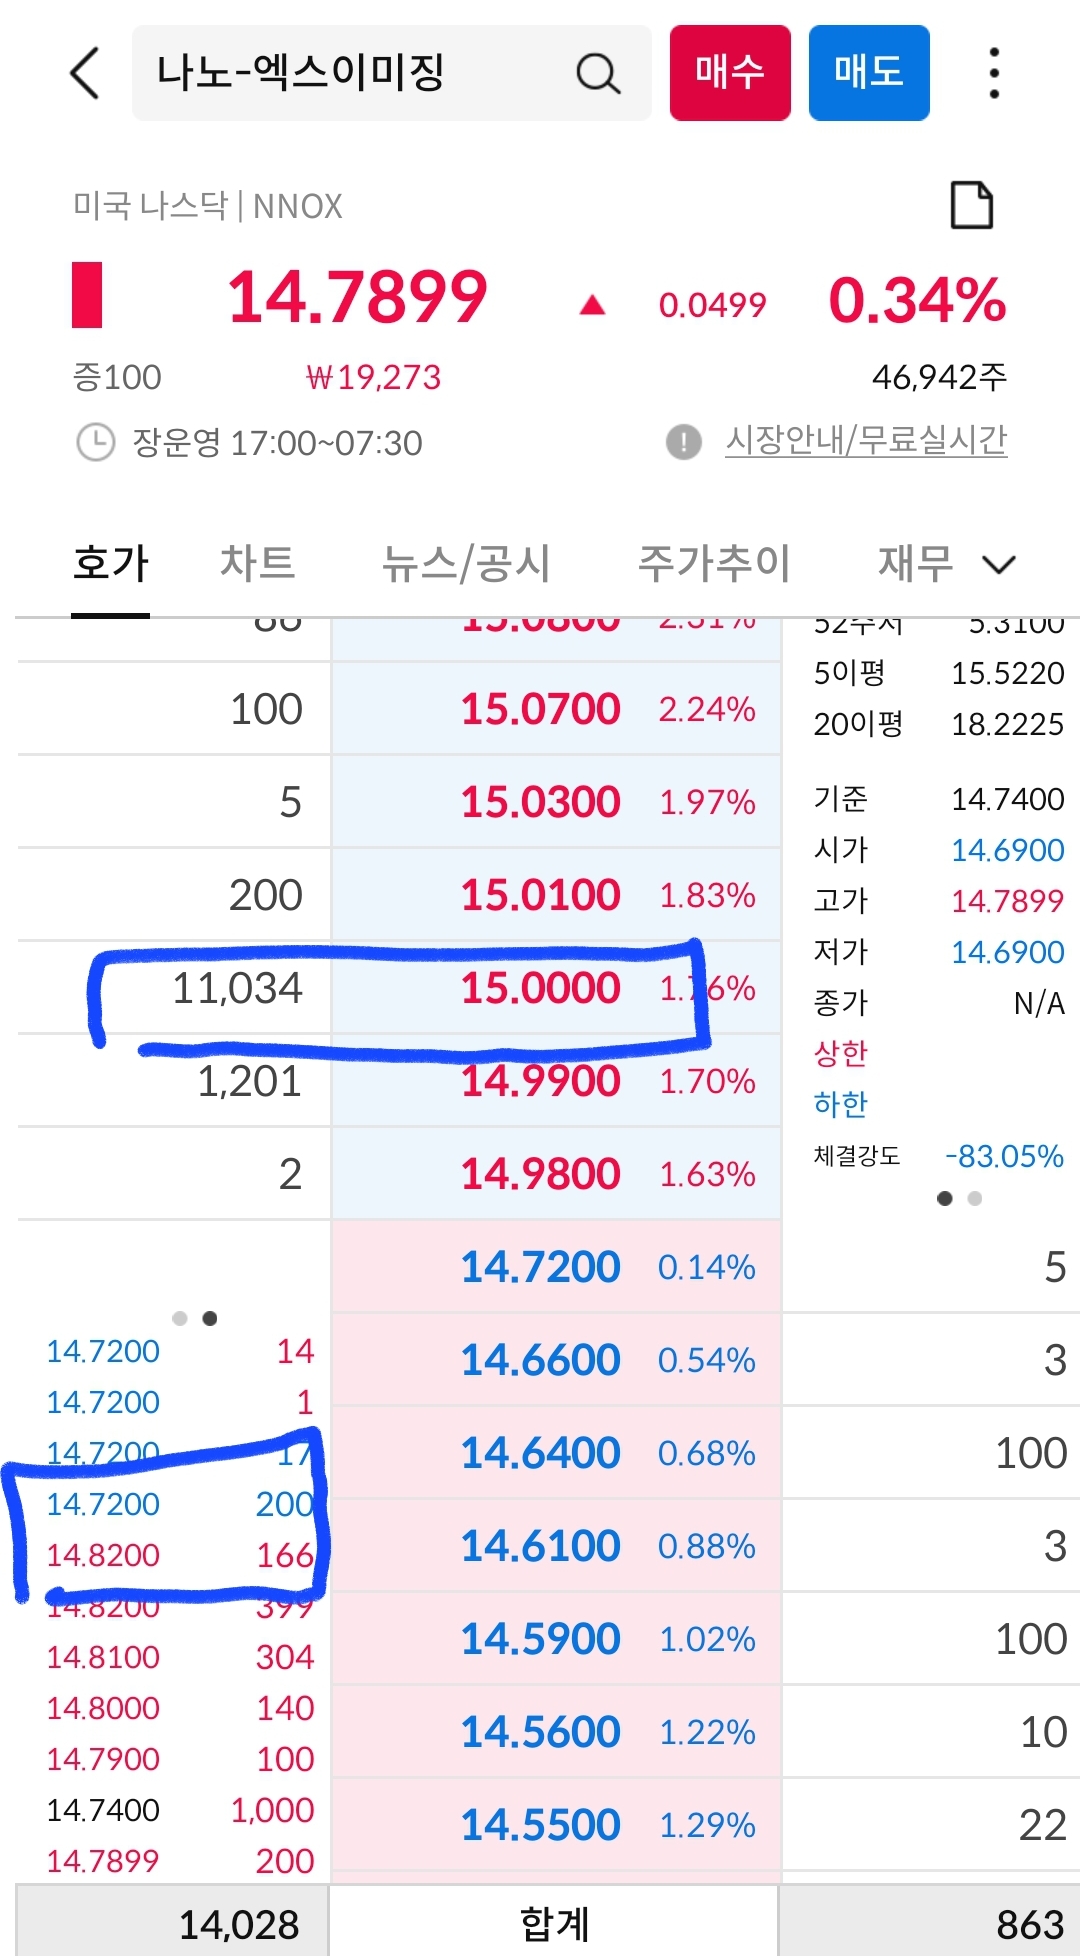
Task: Tap the 46,942주 volume
Action: [x=939, y=377]
